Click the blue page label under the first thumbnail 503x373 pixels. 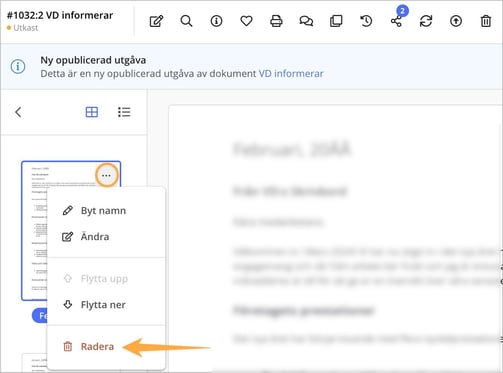[x=40, y=315]
